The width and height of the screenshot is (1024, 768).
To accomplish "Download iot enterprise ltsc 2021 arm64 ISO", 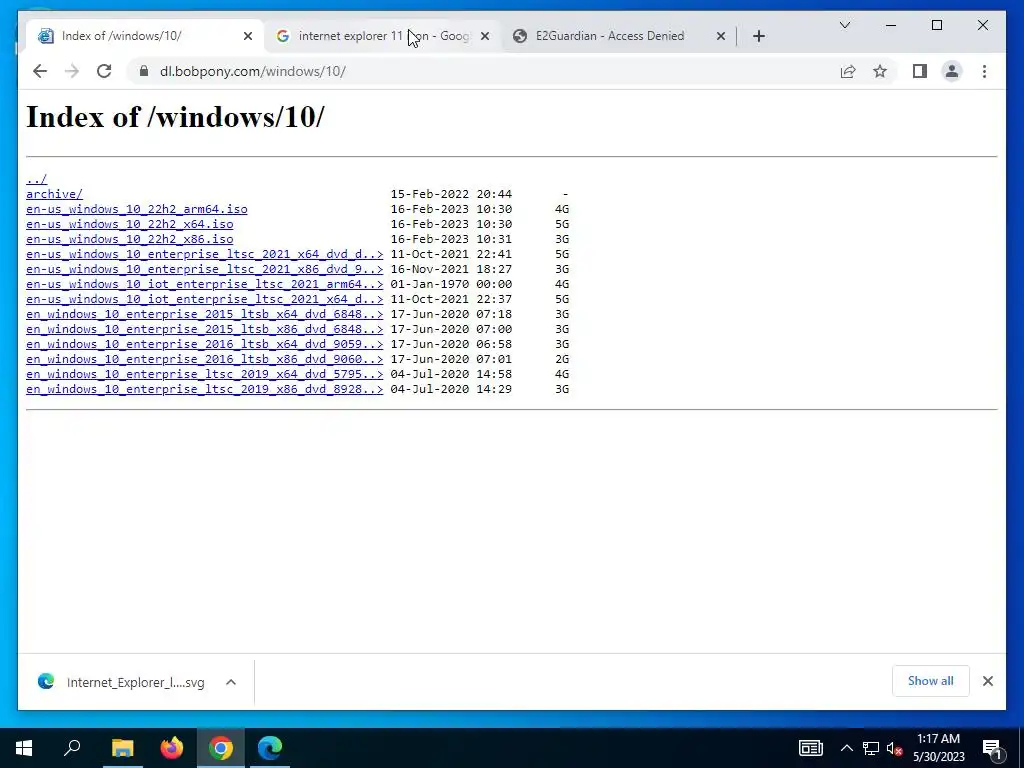I will point(204,284).
